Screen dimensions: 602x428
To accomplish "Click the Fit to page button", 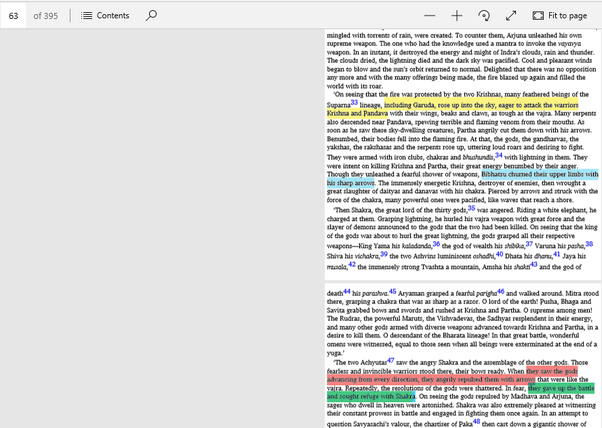I will (x=560, y=16).
